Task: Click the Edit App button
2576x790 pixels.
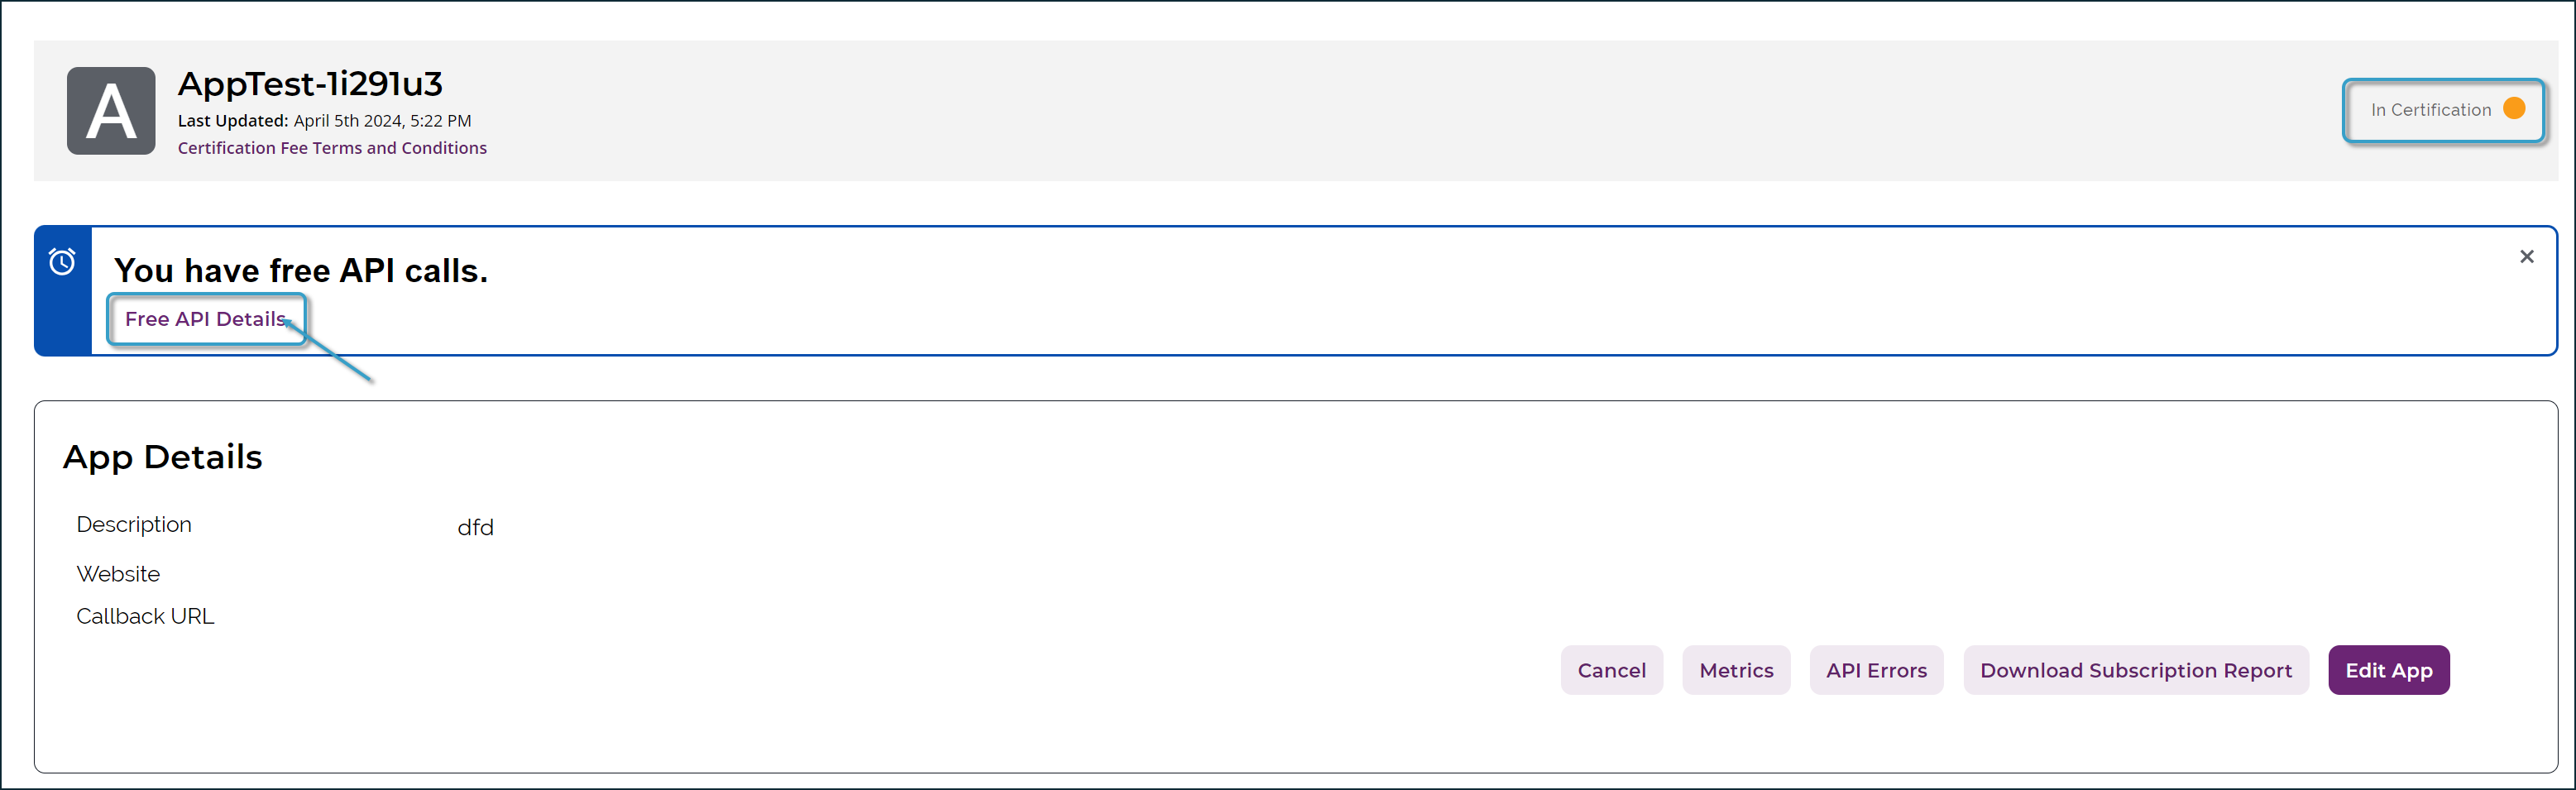Action: tap(2389, 670)
